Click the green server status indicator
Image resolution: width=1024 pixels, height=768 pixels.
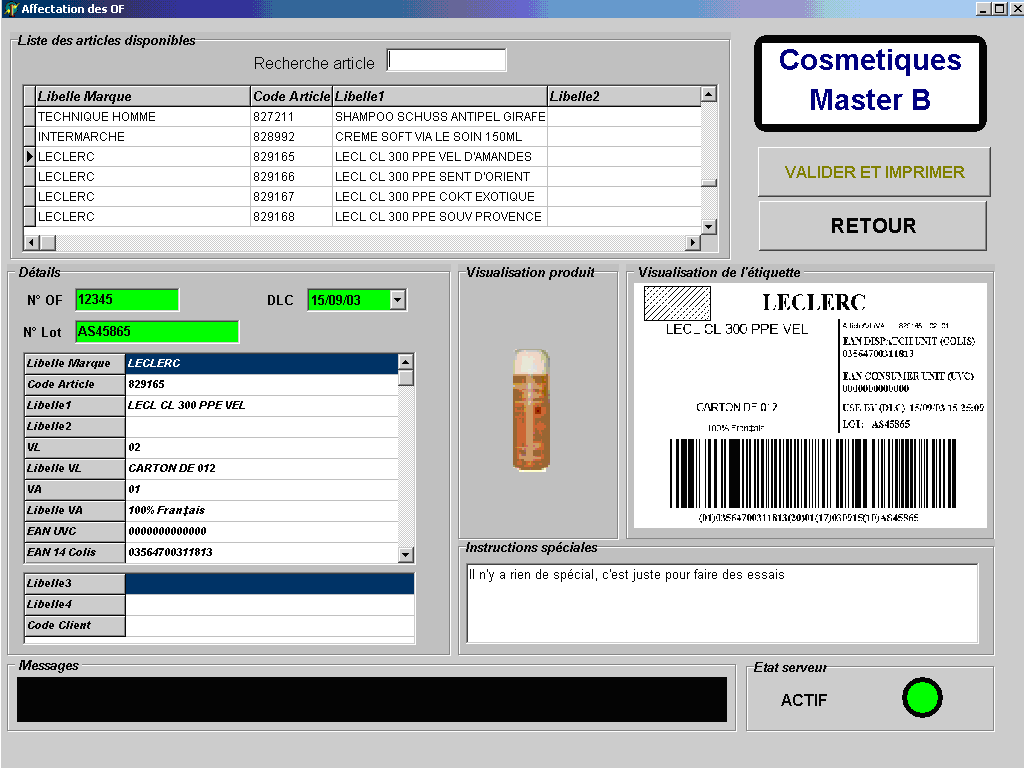(x=922, y=697)
